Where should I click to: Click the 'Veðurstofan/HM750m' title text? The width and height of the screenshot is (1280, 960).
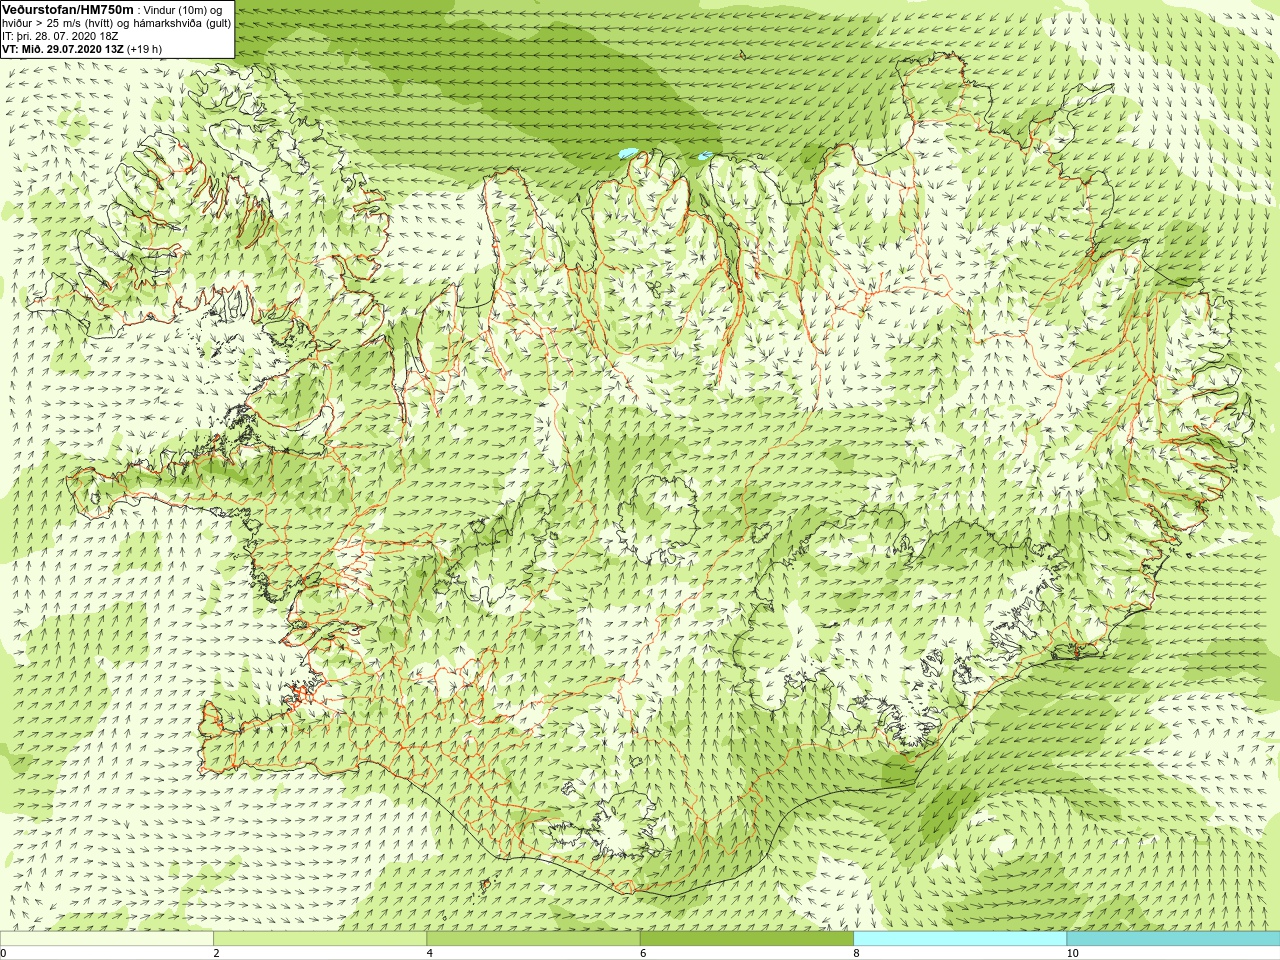point(68,9)
